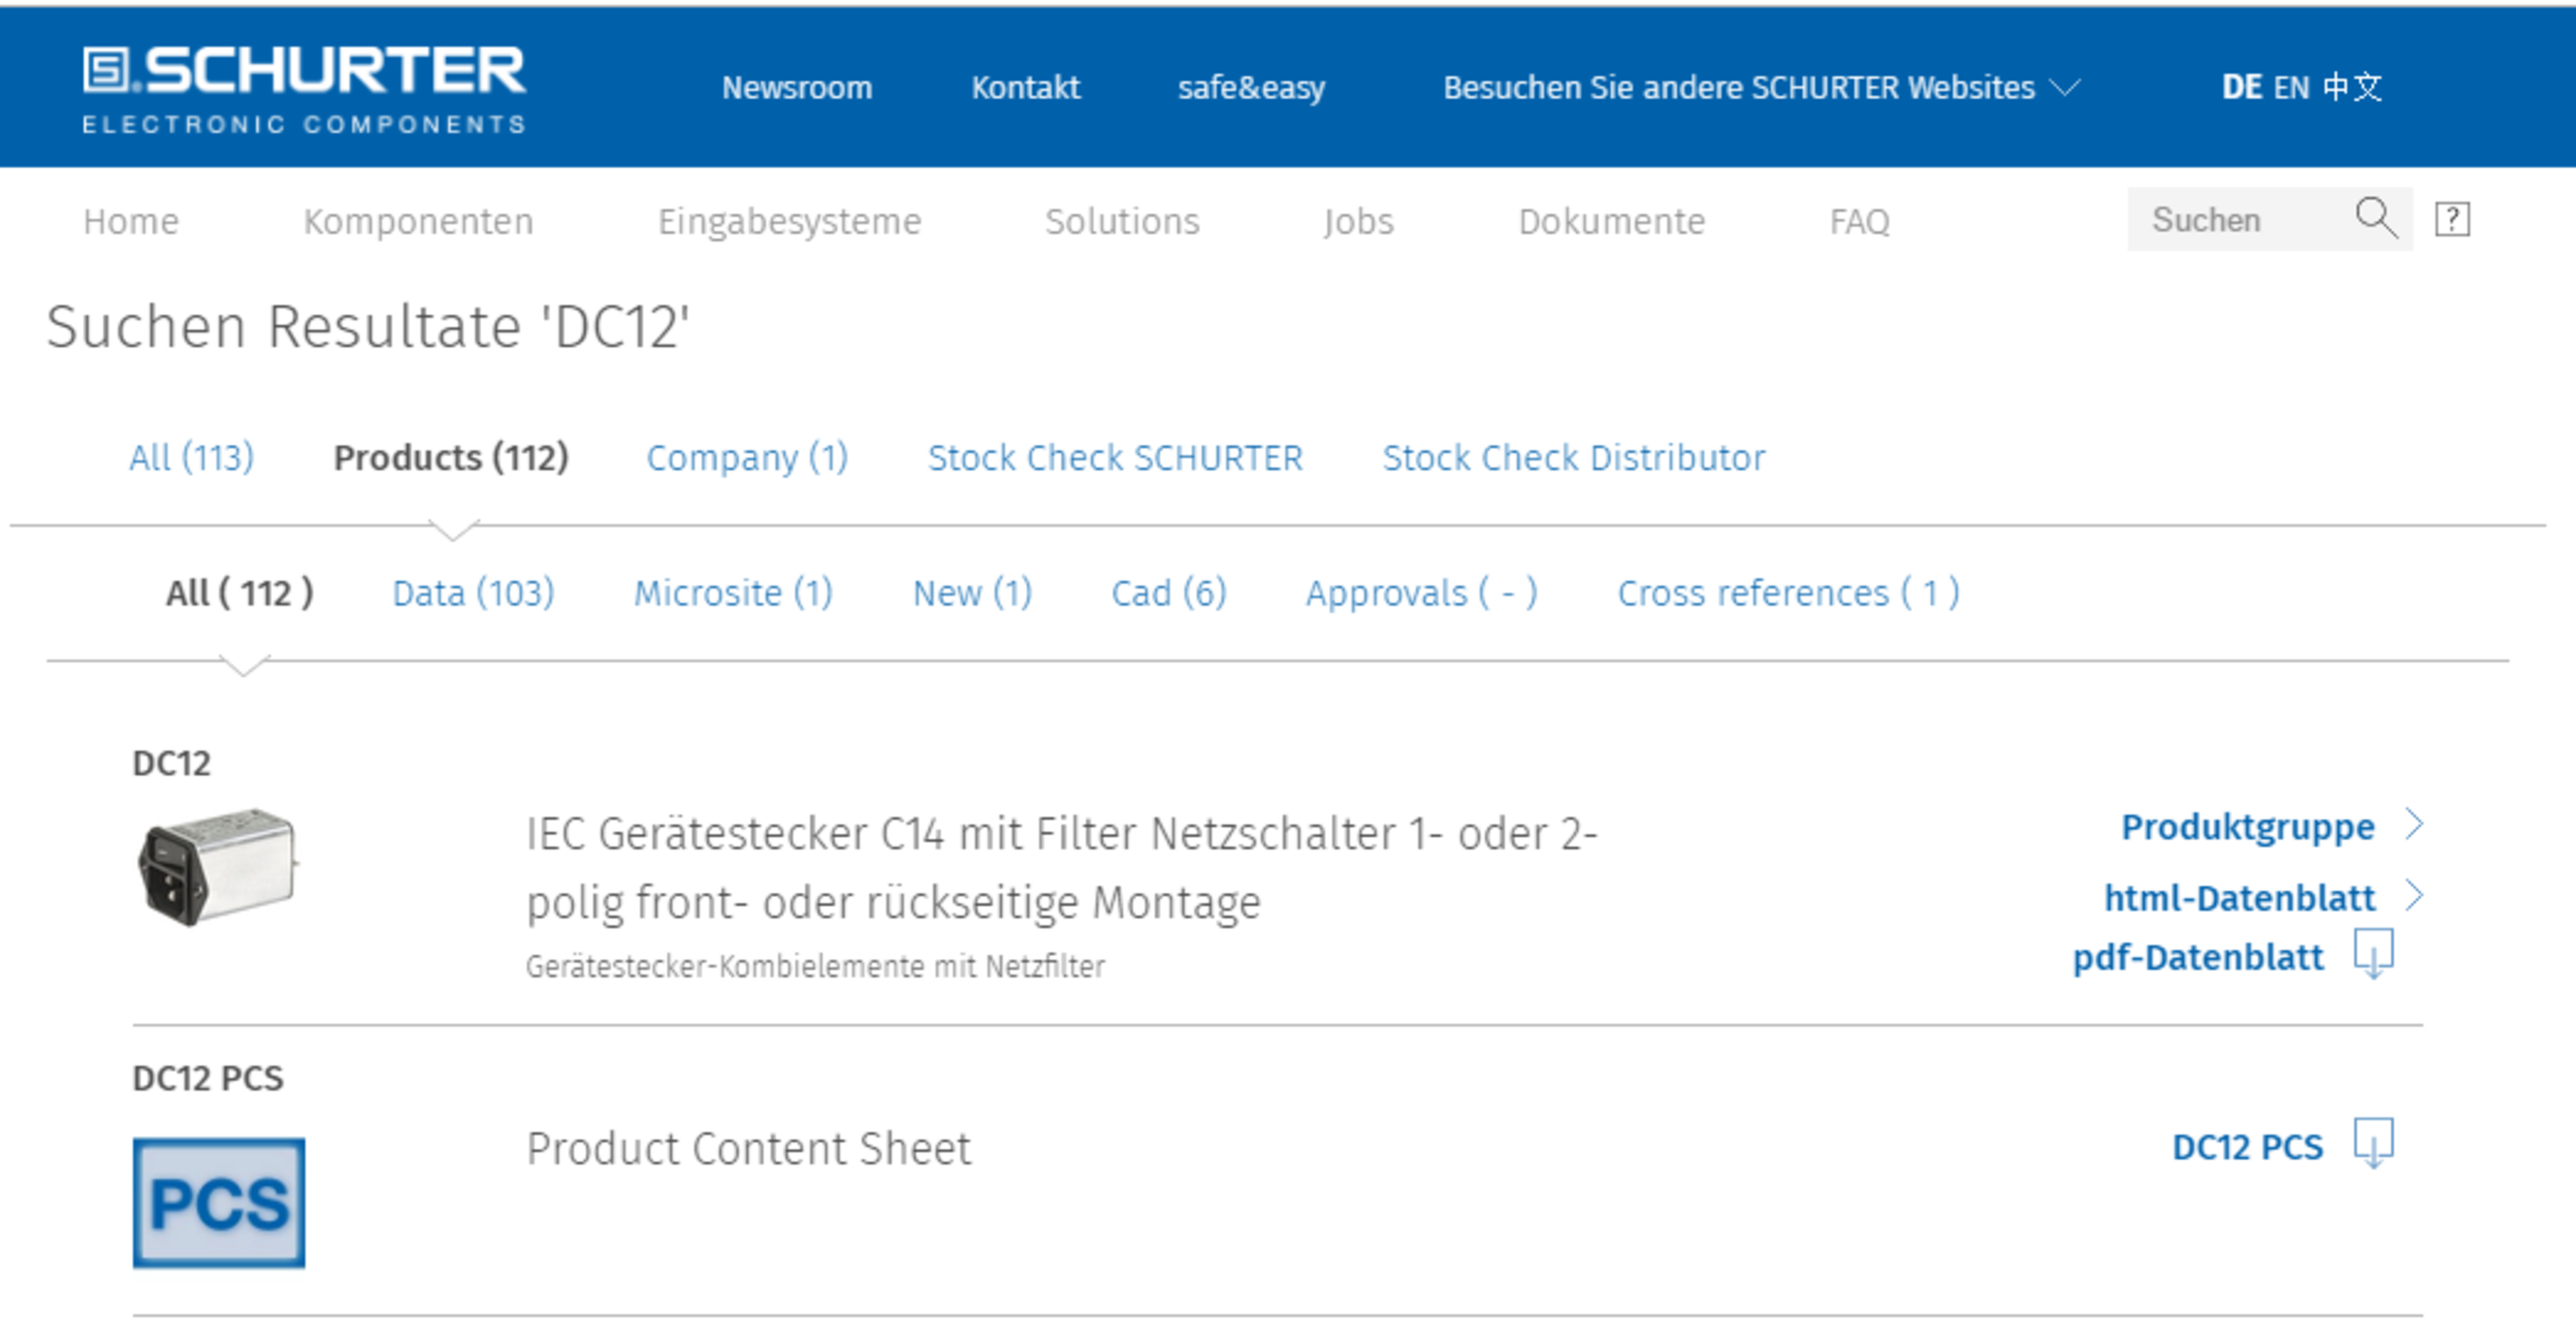Open the search help question-mark icon

[2452, 219]
